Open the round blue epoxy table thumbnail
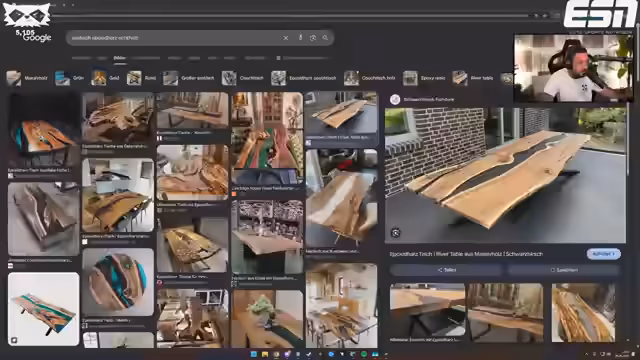 click(118, 282)
